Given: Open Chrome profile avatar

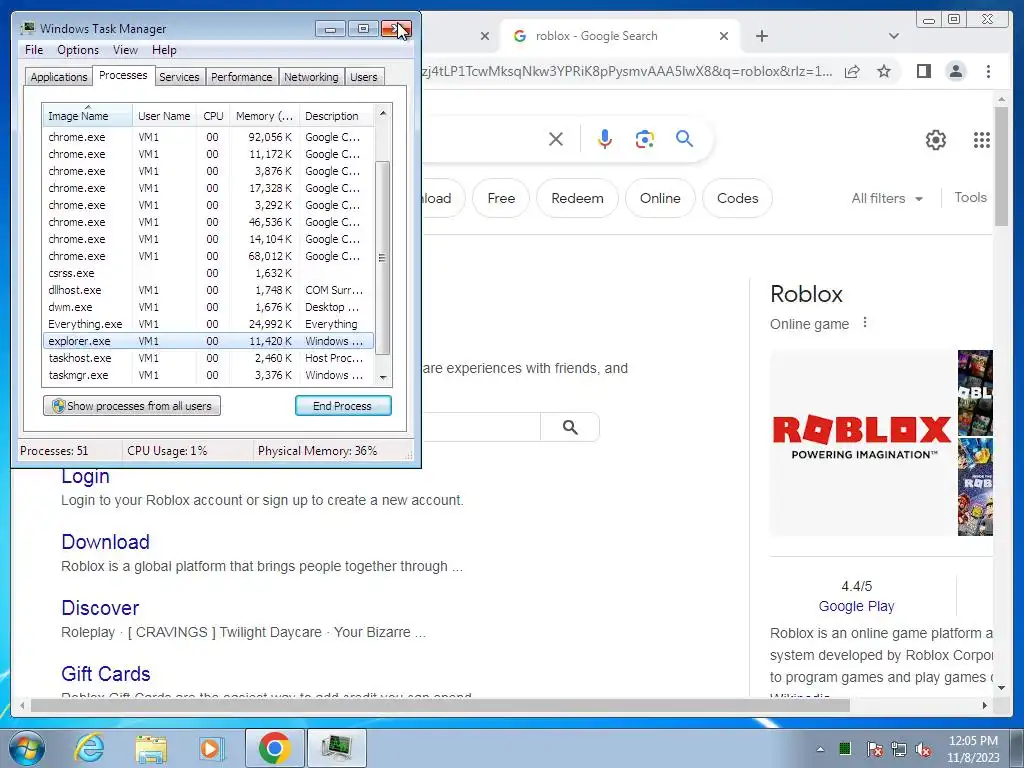Looking at the screenshot, I should (x=955, y=71).
